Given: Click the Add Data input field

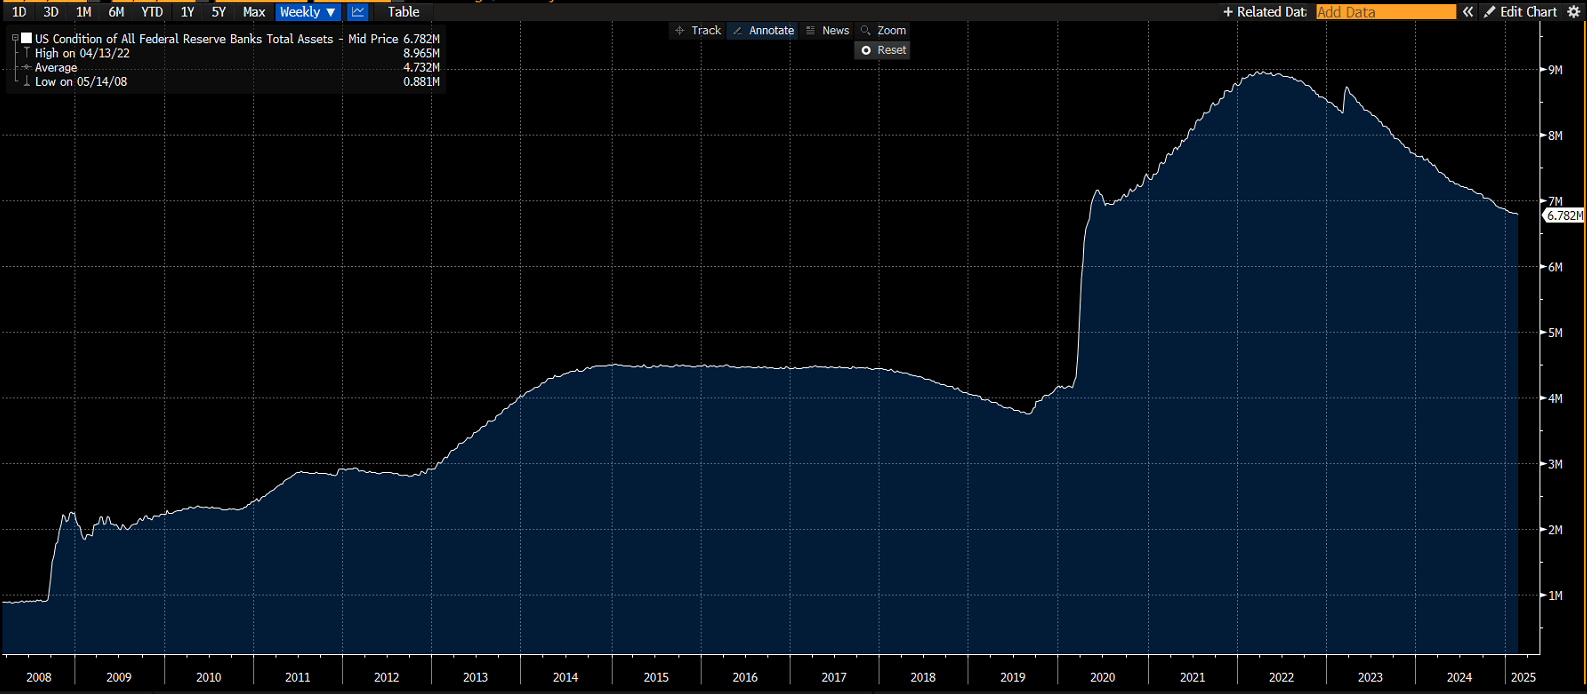Looking at the screenshot, I should click(1386, 12).
